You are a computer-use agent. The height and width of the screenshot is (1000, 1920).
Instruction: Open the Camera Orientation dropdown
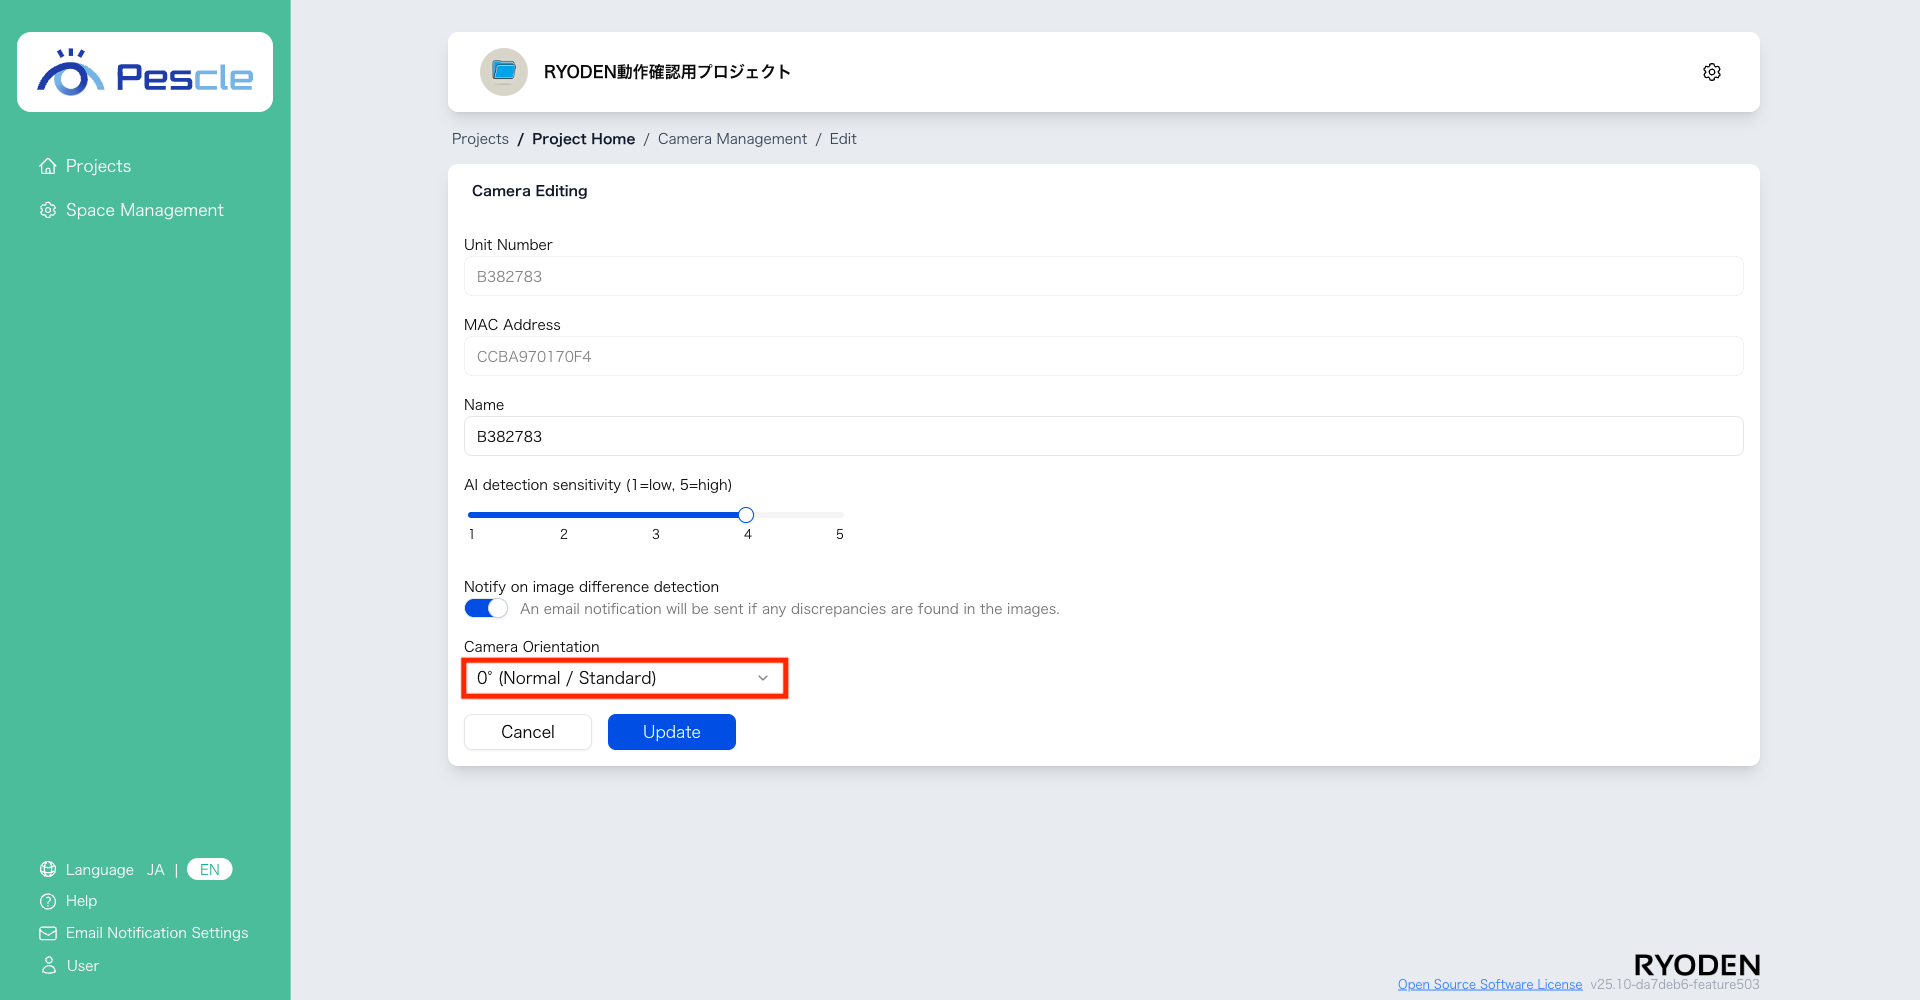click(x=624, y=678)
